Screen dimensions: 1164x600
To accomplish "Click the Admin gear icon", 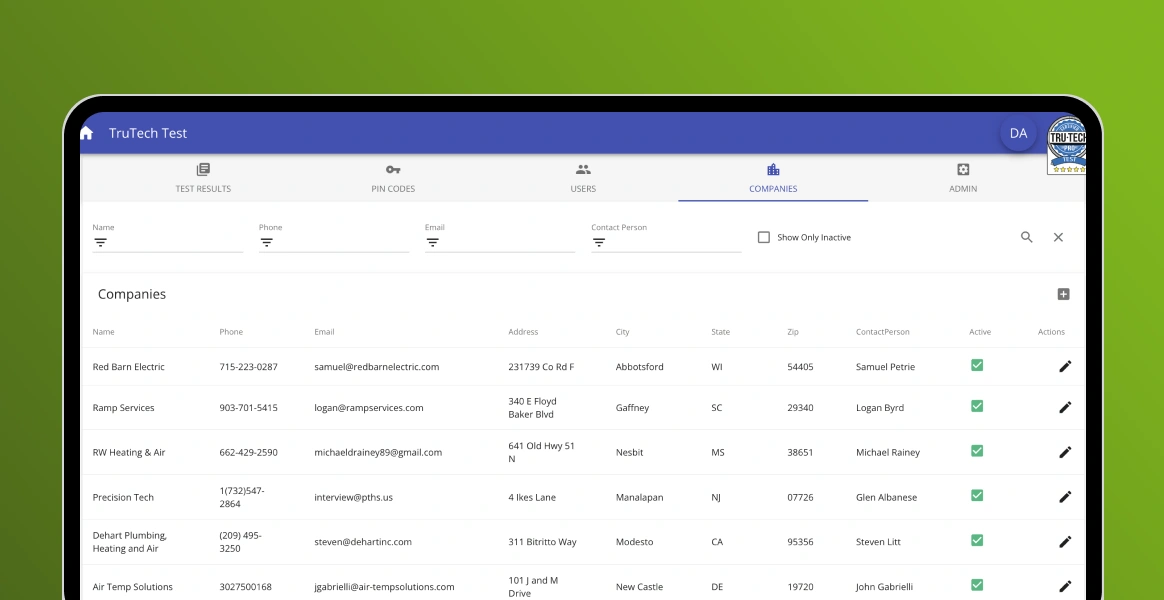I will pyautogui.click(x=964, y=169).
